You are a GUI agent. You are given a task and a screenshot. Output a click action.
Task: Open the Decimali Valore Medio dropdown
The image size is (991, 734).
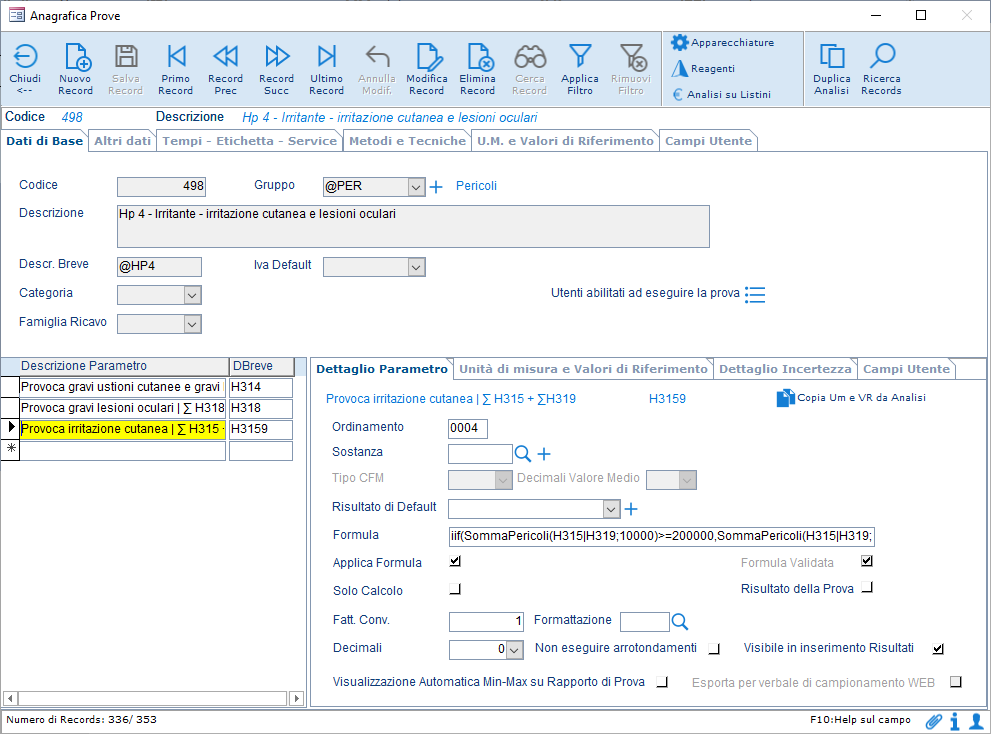tap(688, 480)
